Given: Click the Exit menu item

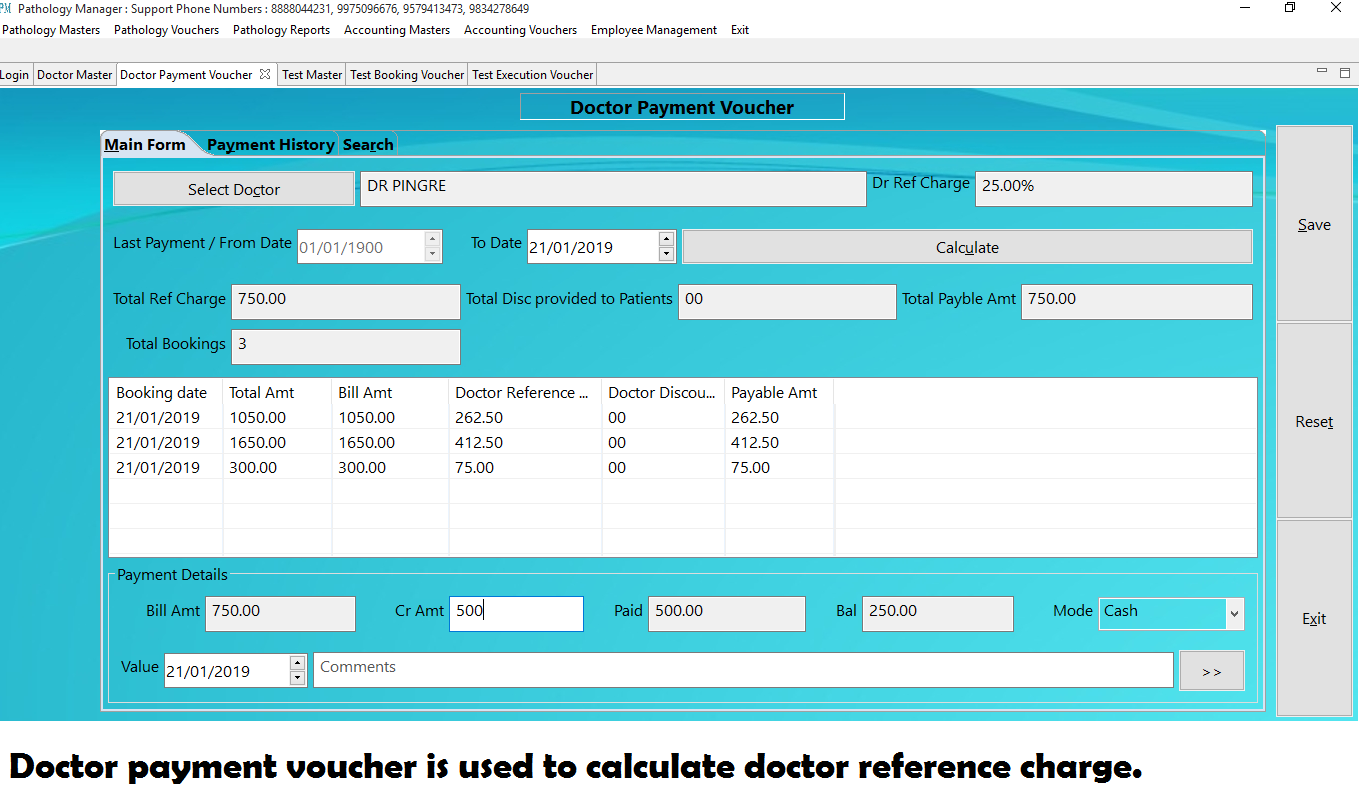Looking at the screenshot, I should (x=739, y=30).
